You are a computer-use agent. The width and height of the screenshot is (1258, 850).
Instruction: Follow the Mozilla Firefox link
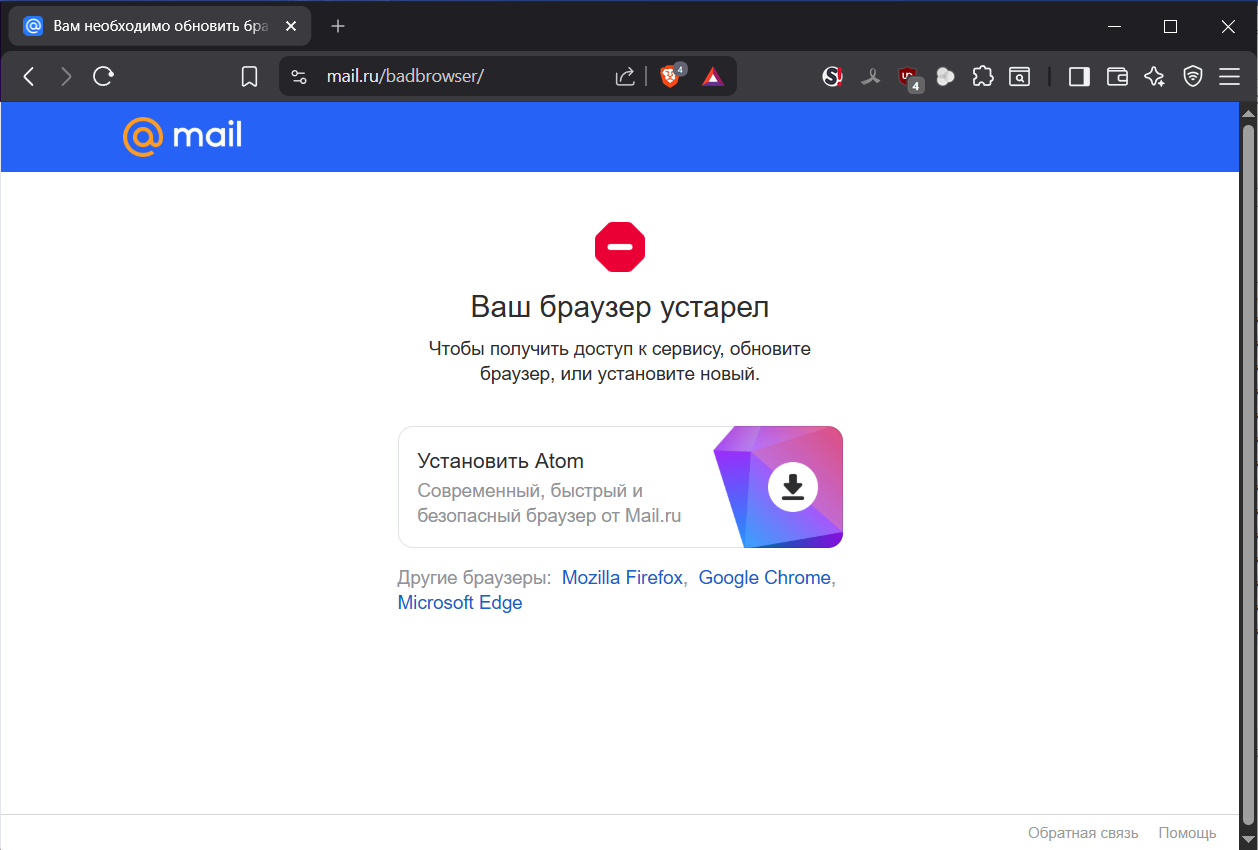622,578
